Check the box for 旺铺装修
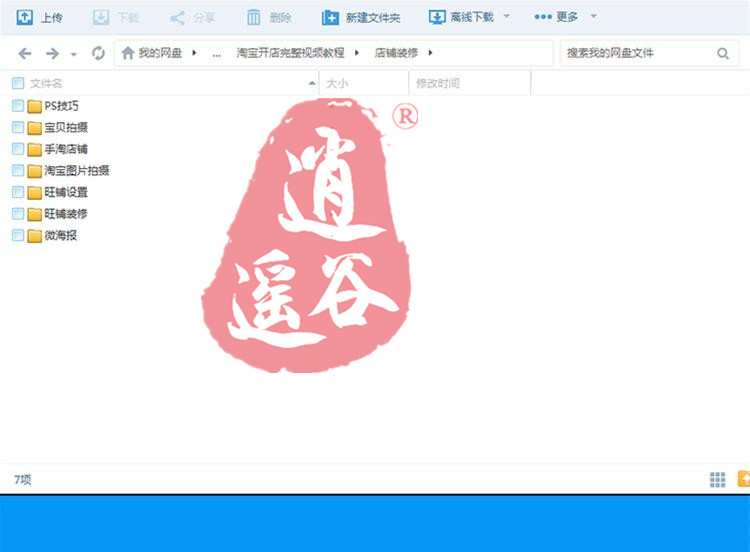Image resolution: width=750 pixels, height=552 pixels. [x=18, y=213]
